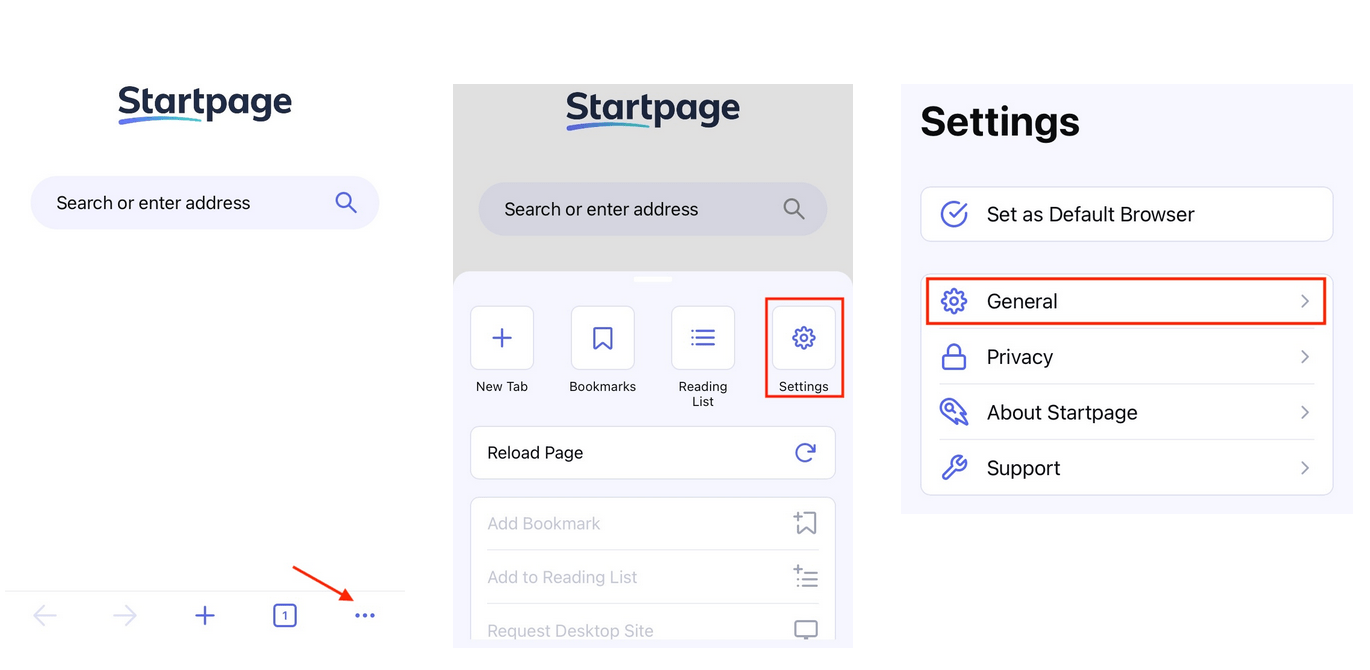Tap the gear icon in the General row
The height and width of the screenshot is (670, 1370).
tap(954, 301)
